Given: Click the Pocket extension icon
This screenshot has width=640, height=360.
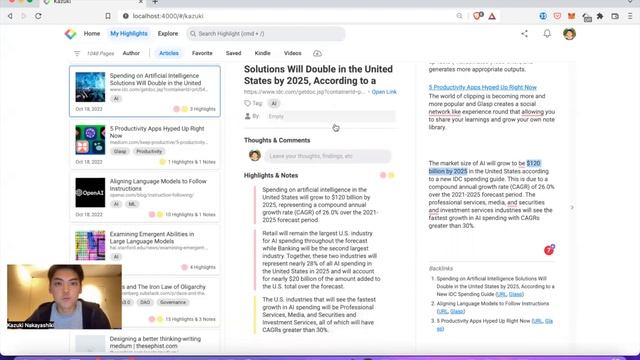Looking at the screenshot, I should point(557,16).
